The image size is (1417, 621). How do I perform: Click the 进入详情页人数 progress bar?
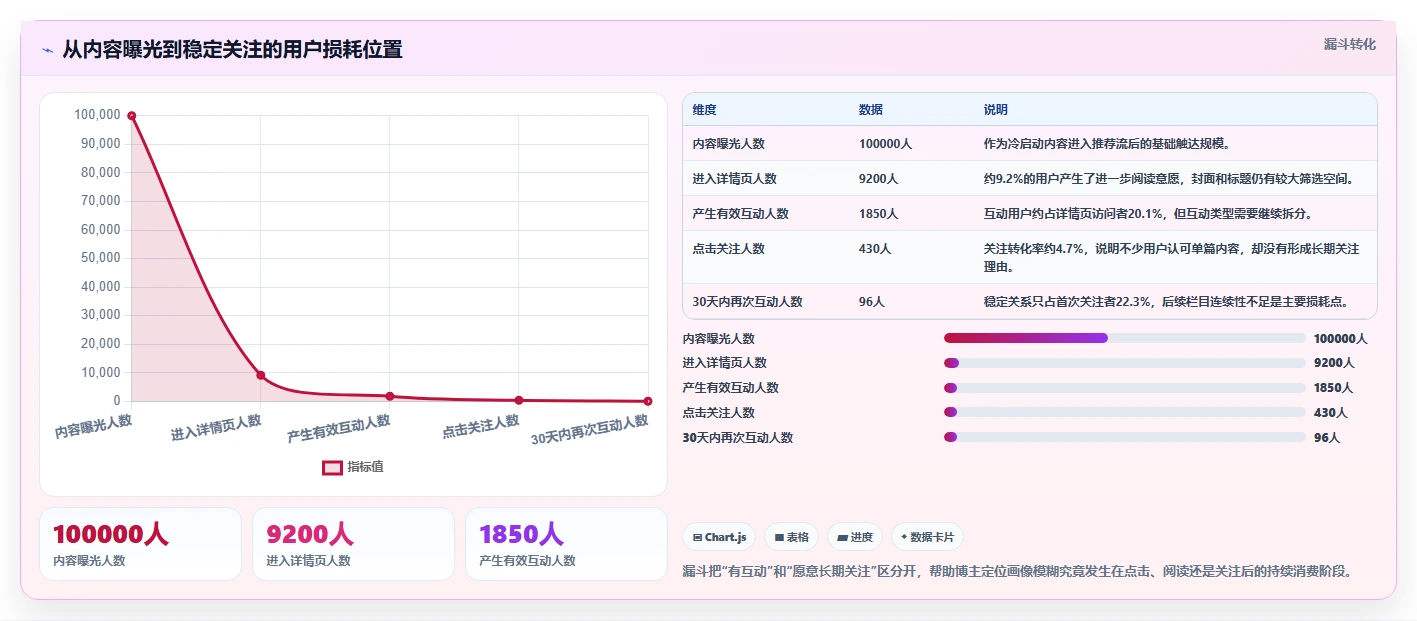click(x=1125, y=363)
